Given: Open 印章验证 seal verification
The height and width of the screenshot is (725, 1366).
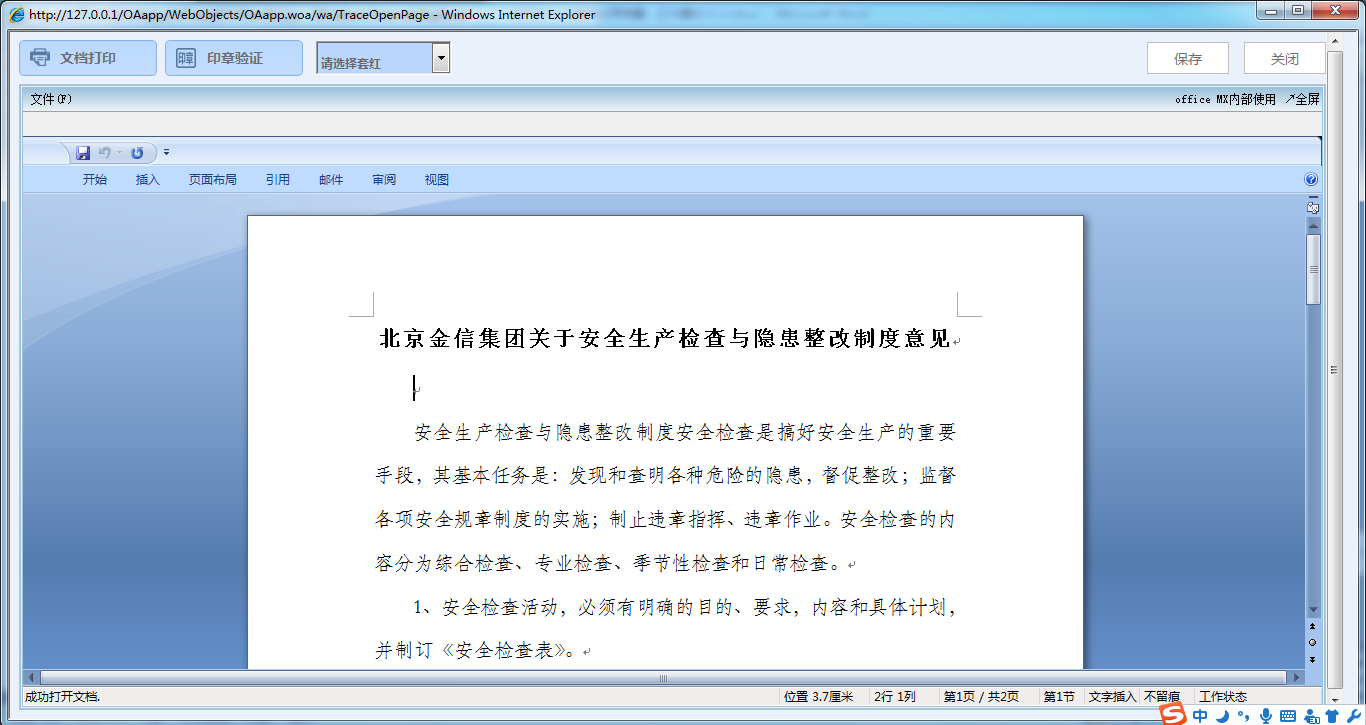Looking at the screenshot, I should (233, 57).
